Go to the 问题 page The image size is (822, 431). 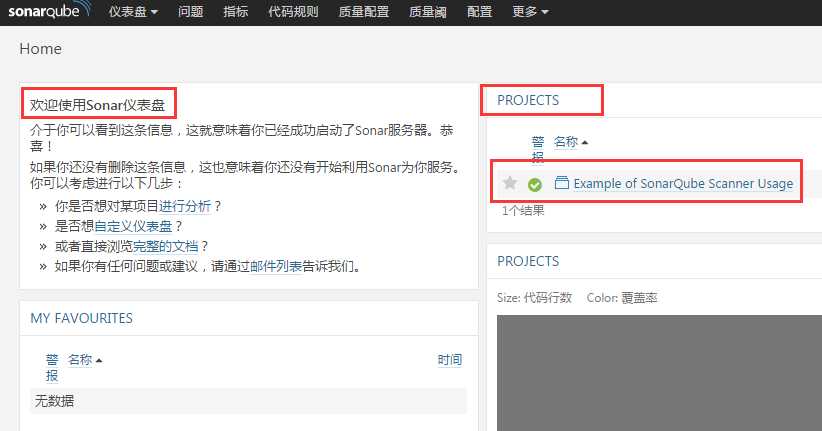coord(190,12)
